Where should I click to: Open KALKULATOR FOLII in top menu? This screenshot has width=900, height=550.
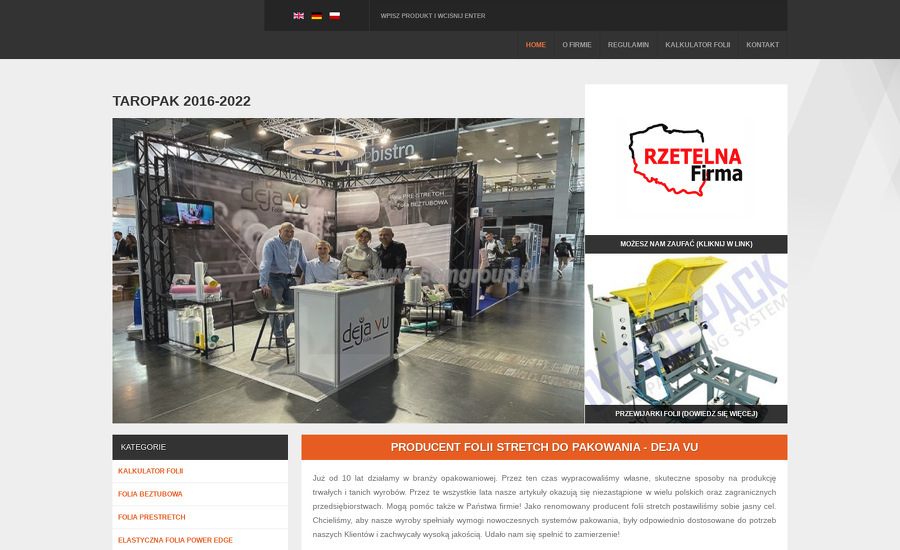[x=697, y=45]
